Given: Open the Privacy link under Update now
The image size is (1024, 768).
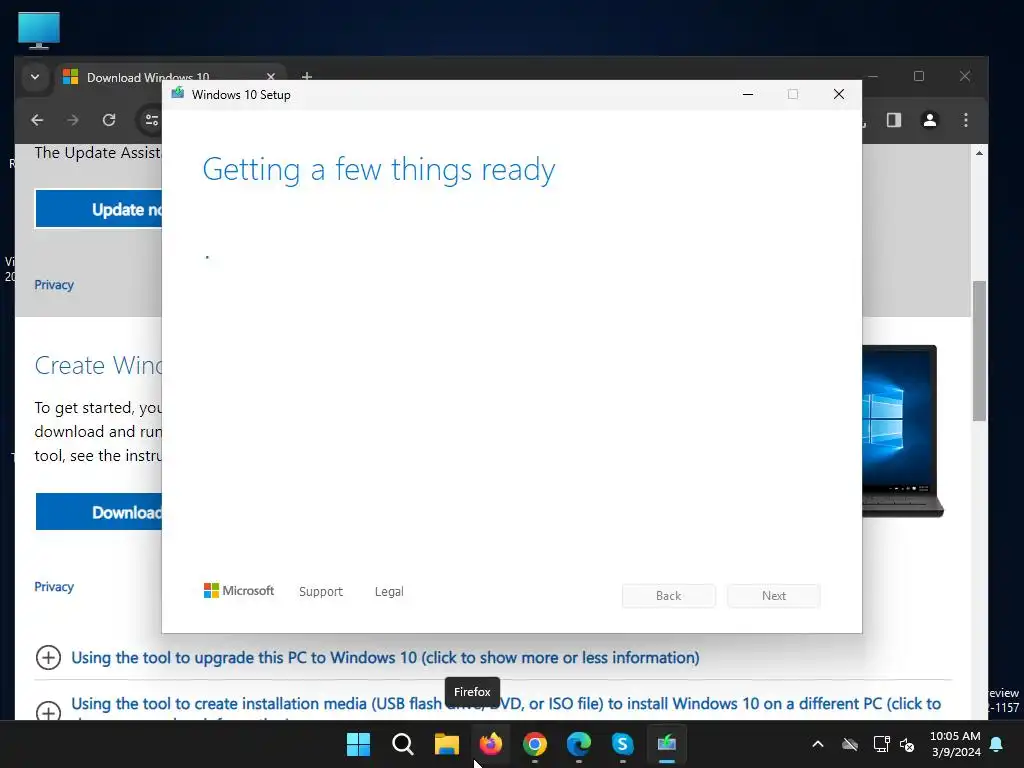Looking at the screenshot, I should (x=54, y=285).
